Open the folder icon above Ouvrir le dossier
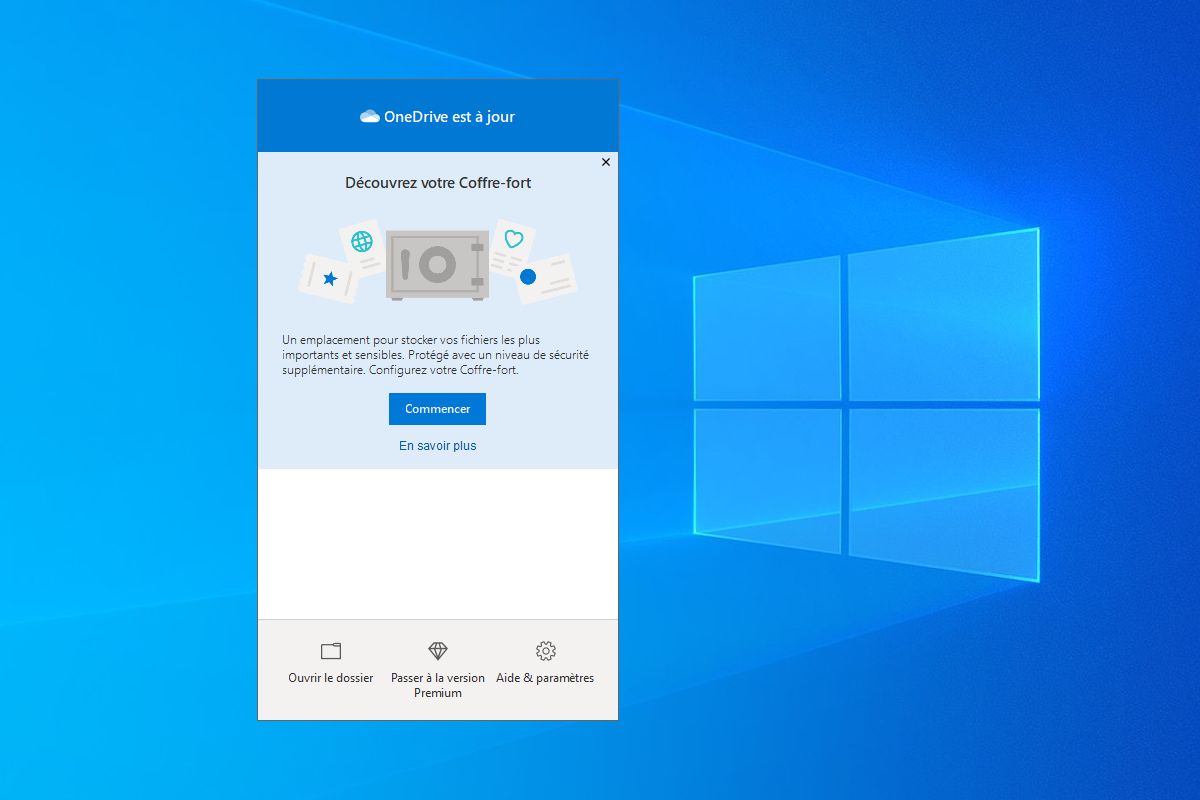This screenshot has height=800, width=1200. point(331,651)
